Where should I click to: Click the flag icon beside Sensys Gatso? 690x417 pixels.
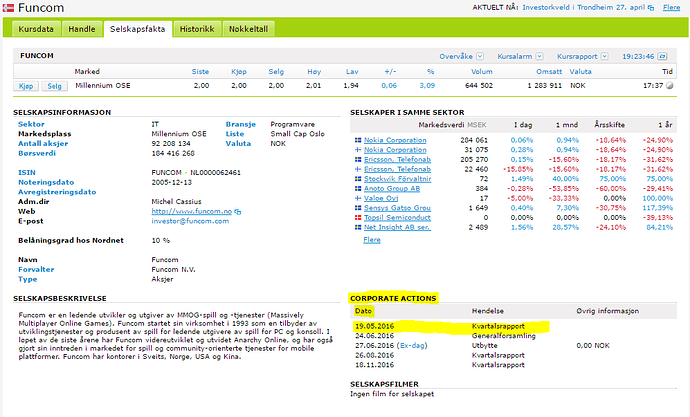pyautogui.click(x=358, y=208)
